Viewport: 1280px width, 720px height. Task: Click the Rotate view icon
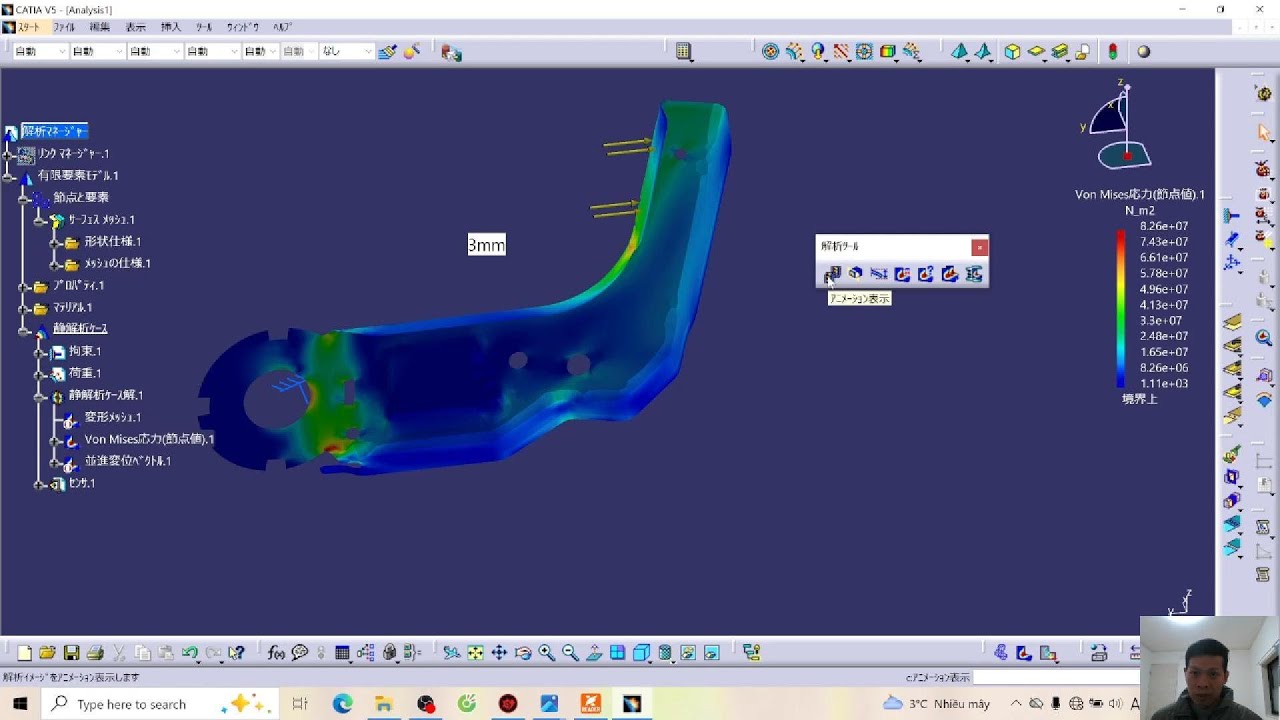(x=523, y=653)
